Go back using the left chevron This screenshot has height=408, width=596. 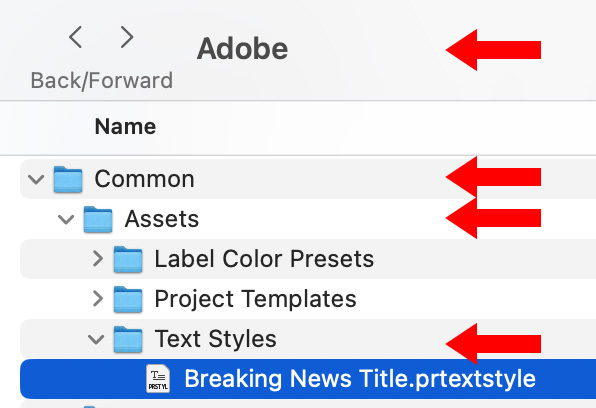76,37
